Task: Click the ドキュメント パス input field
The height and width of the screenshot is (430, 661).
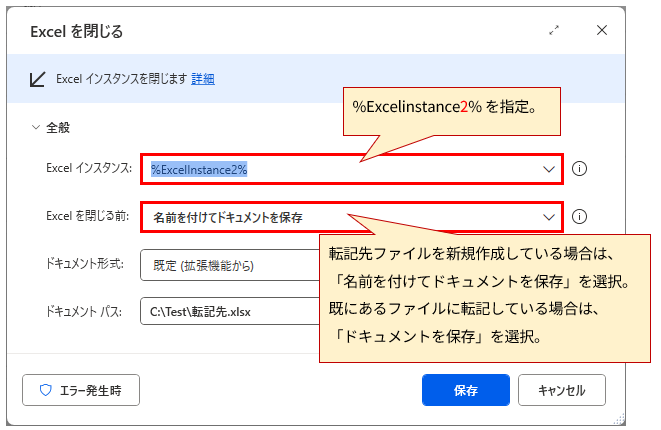Action: (x=230, y=312)
